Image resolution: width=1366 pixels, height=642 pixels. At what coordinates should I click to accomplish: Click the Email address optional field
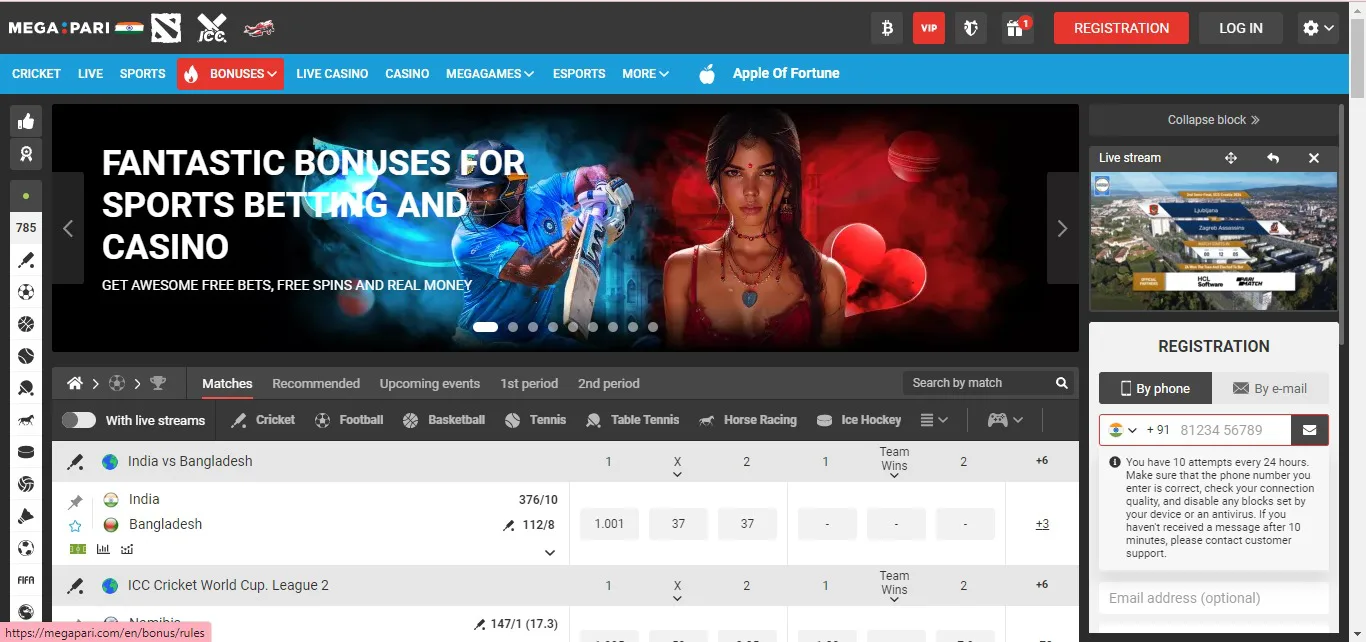point(1213,598)
